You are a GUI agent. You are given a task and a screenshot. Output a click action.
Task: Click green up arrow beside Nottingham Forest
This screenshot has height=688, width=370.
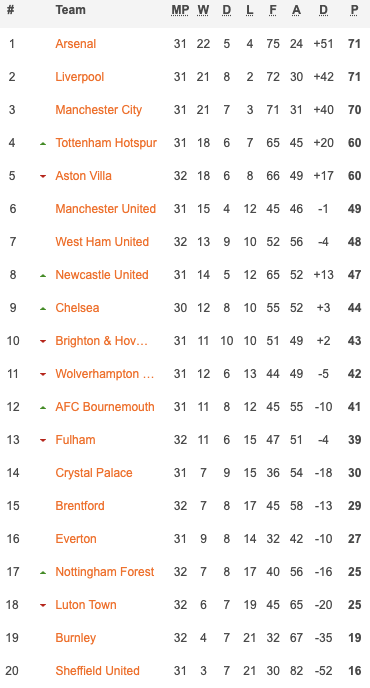[x=43, y=573]
